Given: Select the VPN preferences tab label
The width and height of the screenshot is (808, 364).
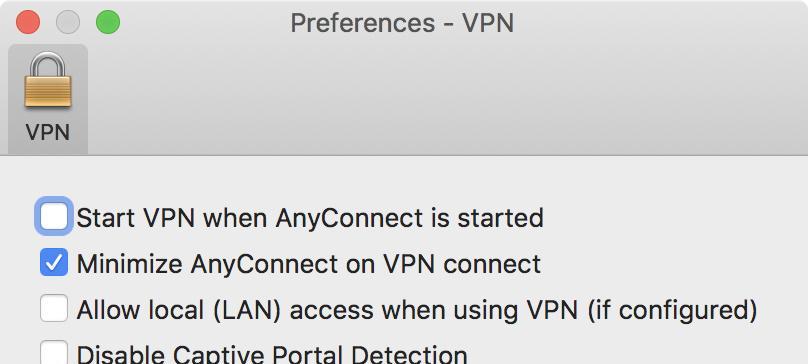Looking at the screenshot, I should tap(48, 133).
